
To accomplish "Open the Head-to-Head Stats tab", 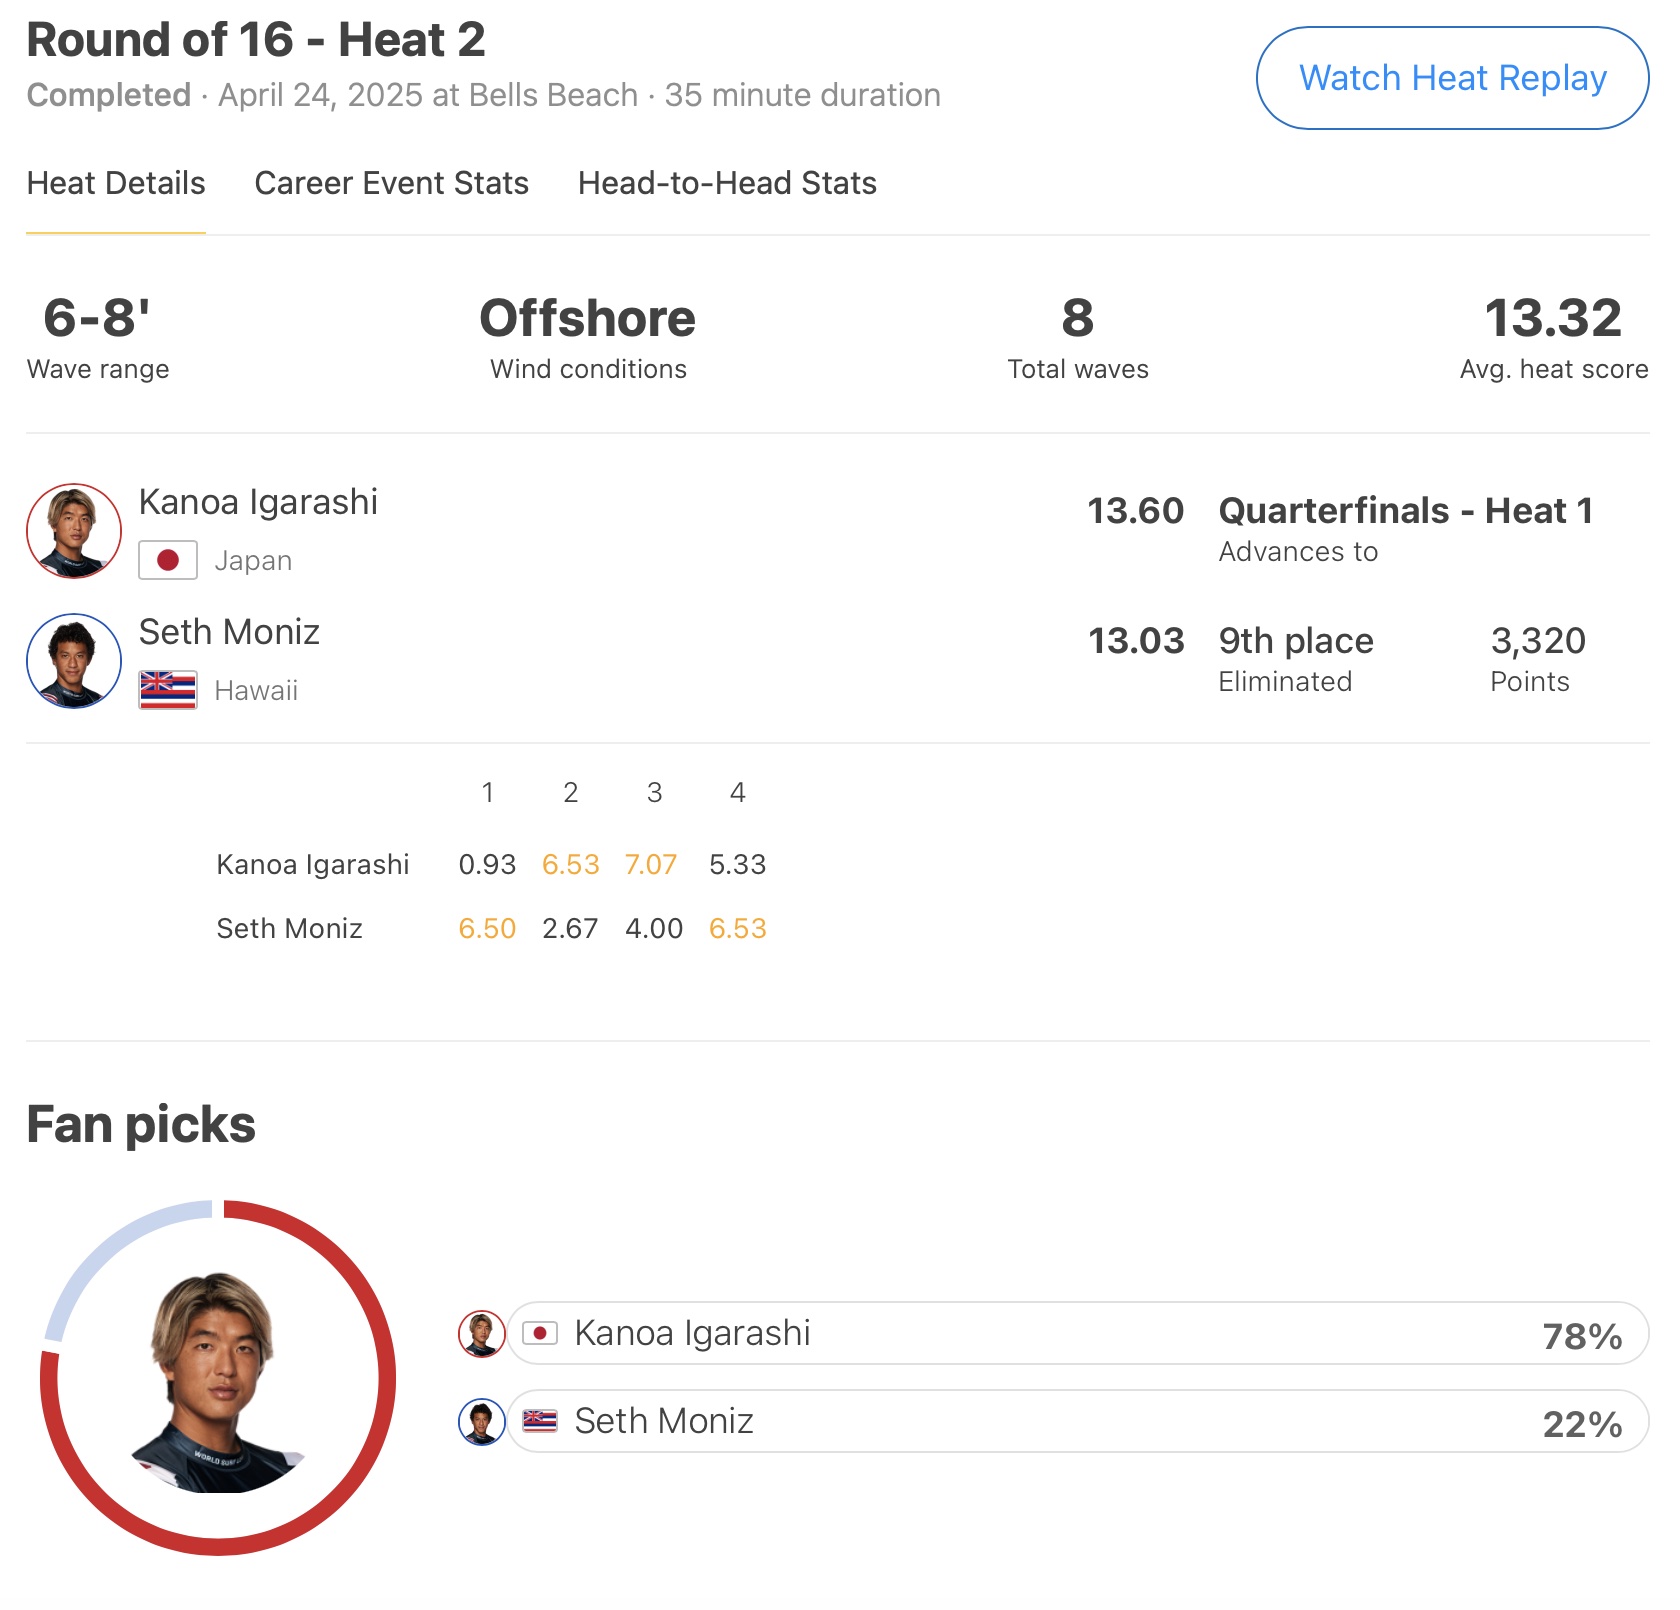I will click(x=727, y=184).
